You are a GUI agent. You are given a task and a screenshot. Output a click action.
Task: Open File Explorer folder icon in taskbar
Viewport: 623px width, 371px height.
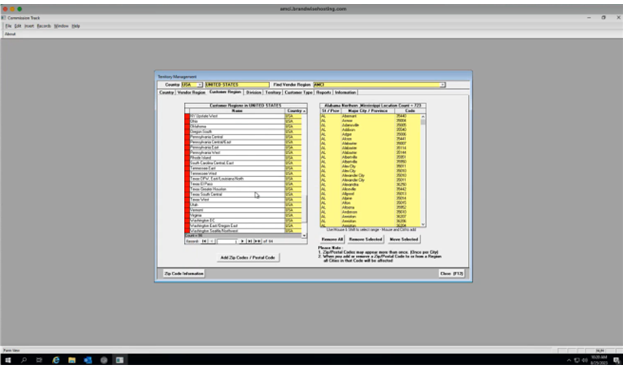pyautogui.click(x=72, y=360)
